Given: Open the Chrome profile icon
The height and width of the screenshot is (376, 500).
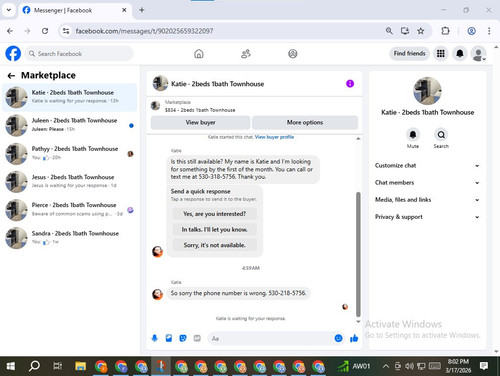Looking at the screenshot, I should 471,31.
